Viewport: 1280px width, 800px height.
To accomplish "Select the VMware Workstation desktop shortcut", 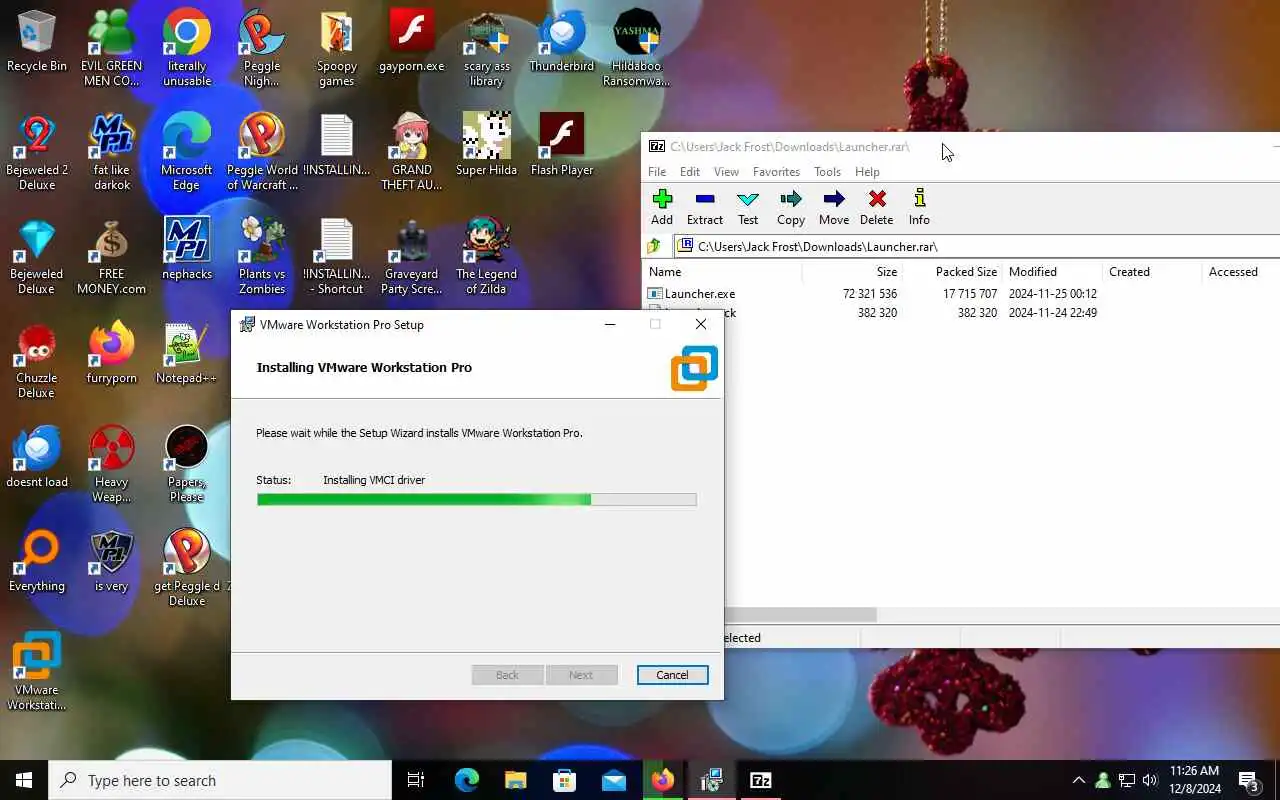I will (37, 671).
